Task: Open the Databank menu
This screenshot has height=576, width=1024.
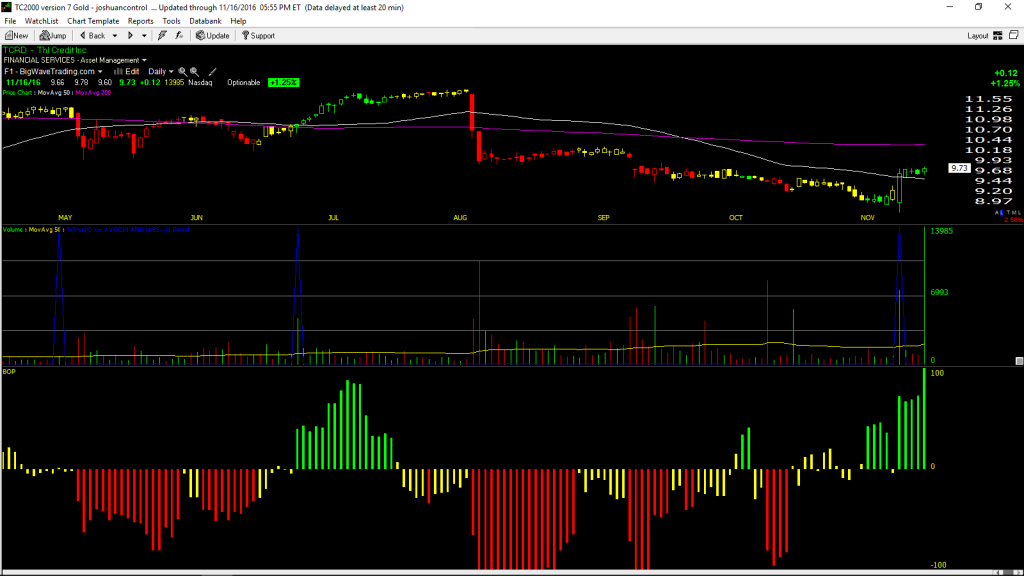Action: click(x=205, y=21)
